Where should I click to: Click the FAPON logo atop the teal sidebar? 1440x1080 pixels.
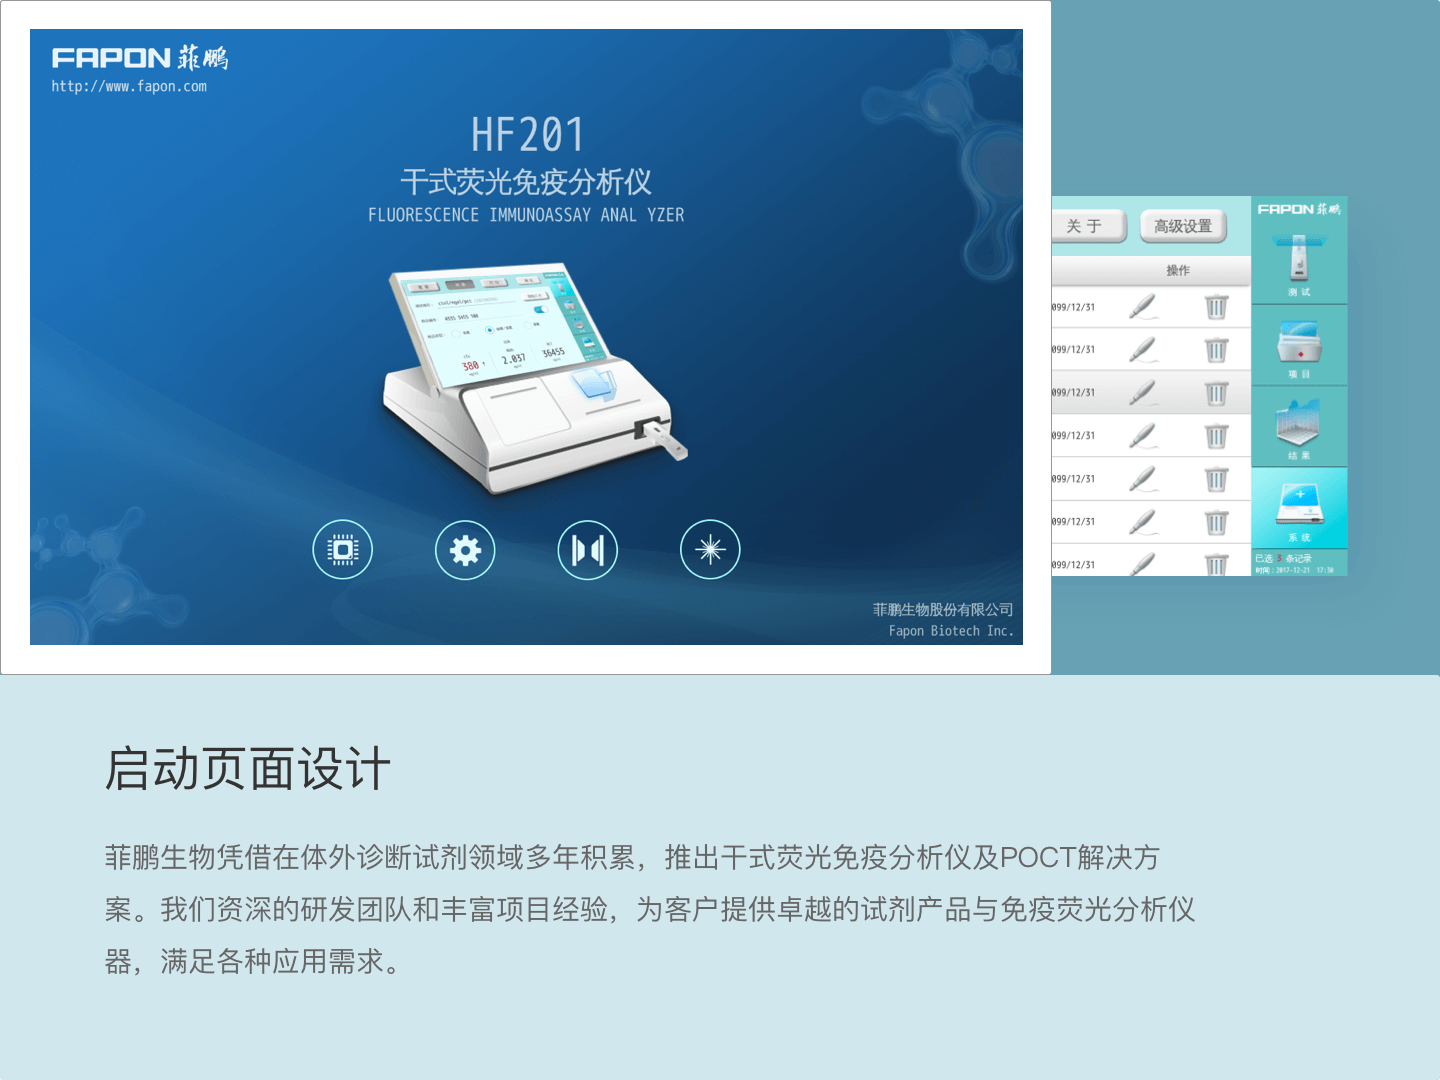pos(1299,209)
